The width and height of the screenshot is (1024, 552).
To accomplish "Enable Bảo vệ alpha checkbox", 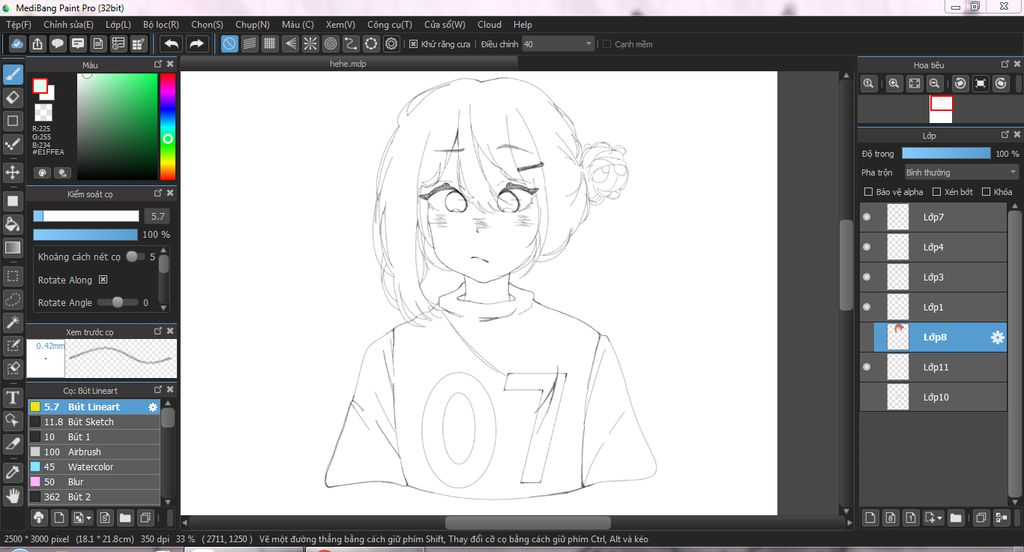I will click(x=868, y=191).
